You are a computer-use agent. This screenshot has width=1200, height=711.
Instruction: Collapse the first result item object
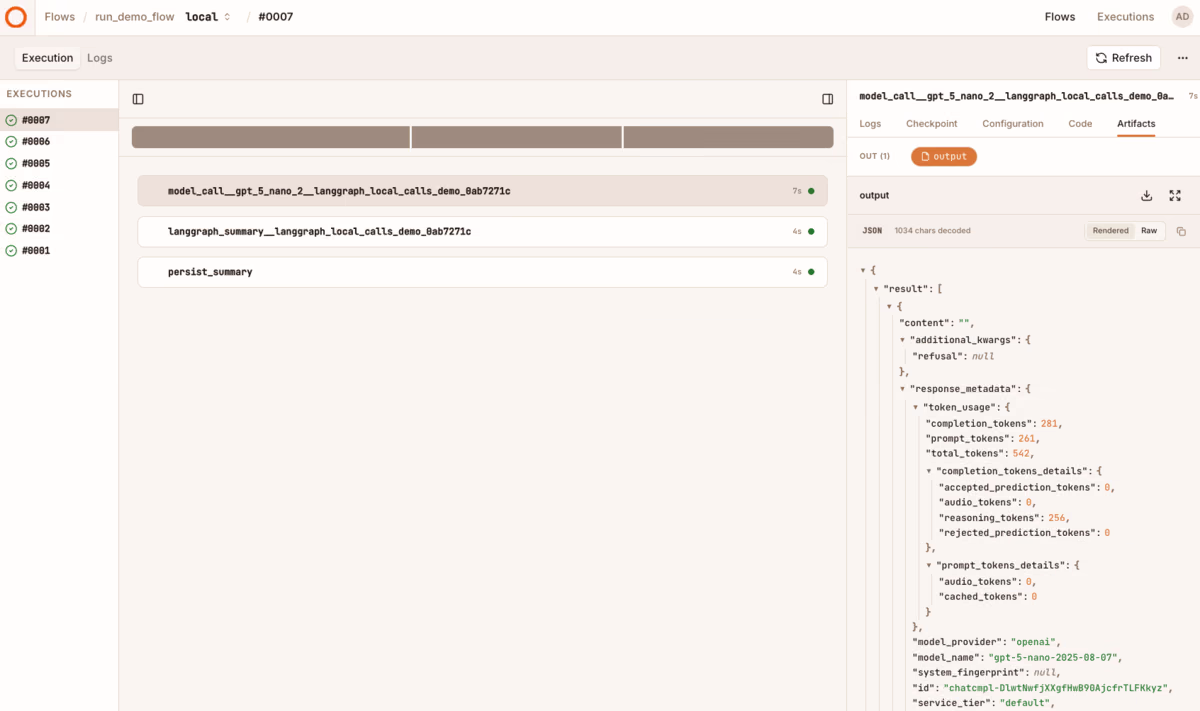coord(890,306)
